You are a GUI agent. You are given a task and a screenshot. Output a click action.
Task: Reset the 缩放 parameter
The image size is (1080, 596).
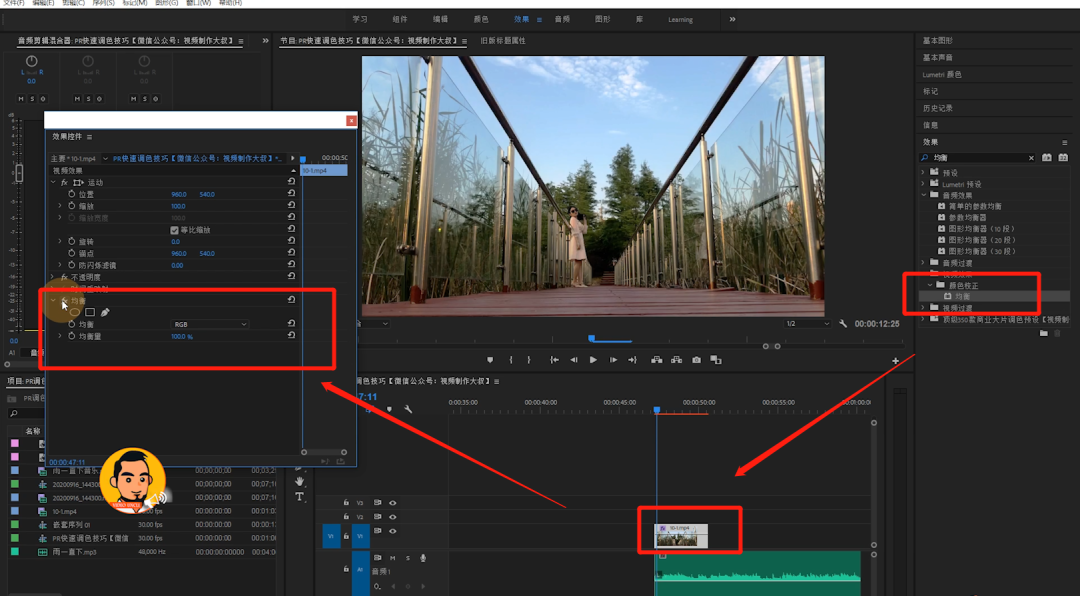[x=291, y=205]
